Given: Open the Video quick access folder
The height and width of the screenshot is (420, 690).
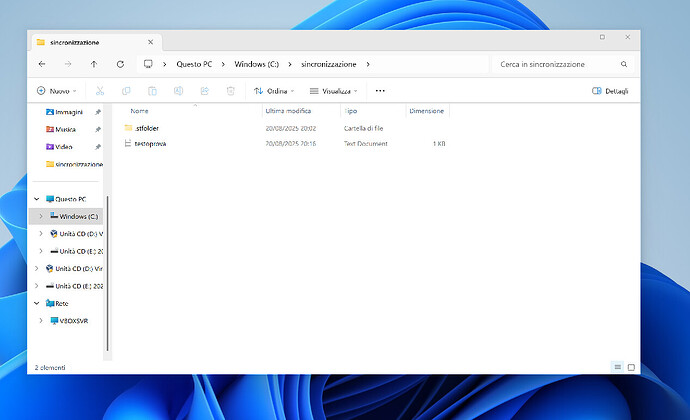Looking at the screenshot, I should point(64,146).
